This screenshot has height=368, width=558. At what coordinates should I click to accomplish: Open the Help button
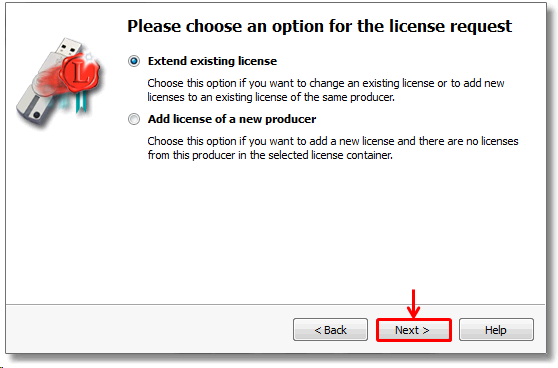click(x=496, y=330)
